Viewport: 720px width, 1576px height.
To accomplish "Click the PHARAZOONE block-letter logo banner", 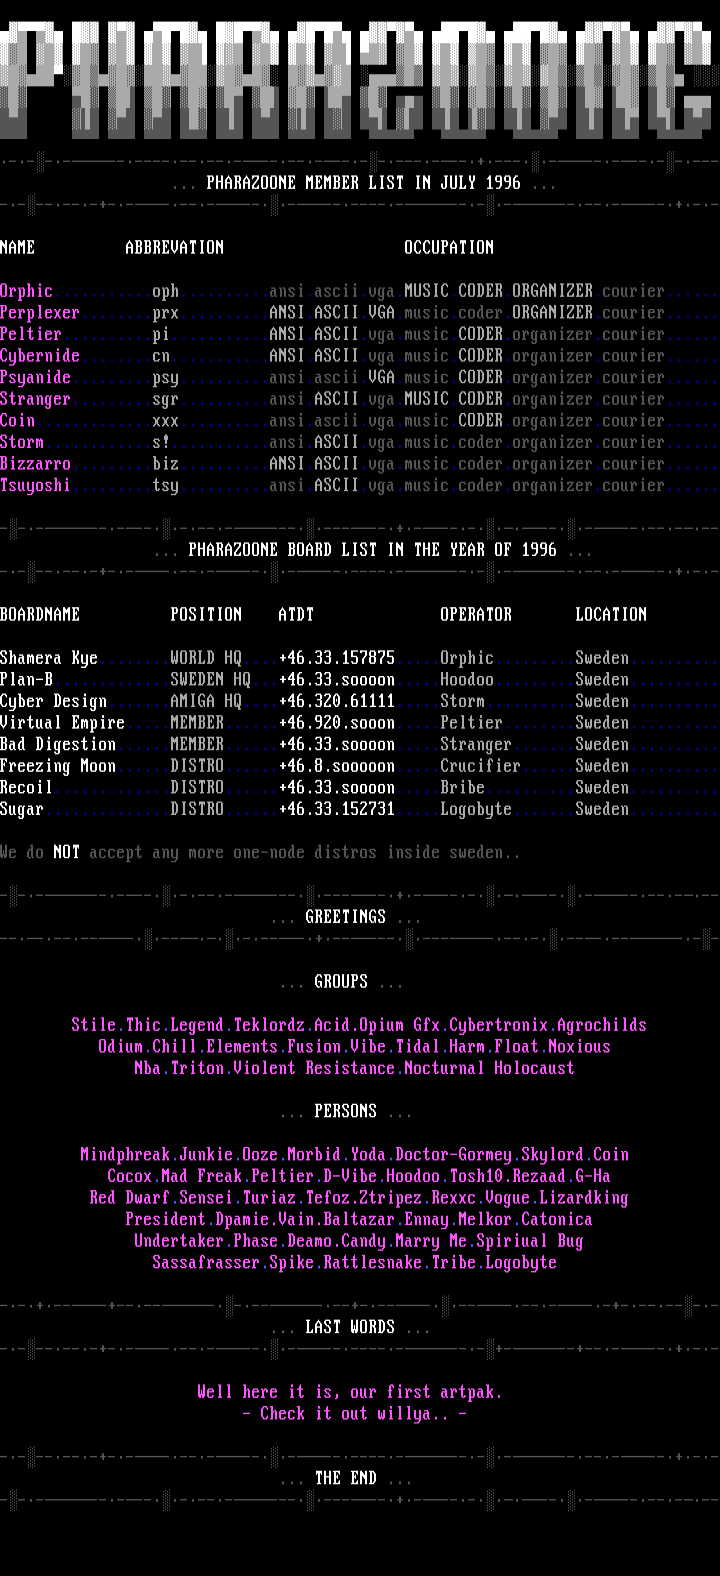I will [x=360, y=80].
